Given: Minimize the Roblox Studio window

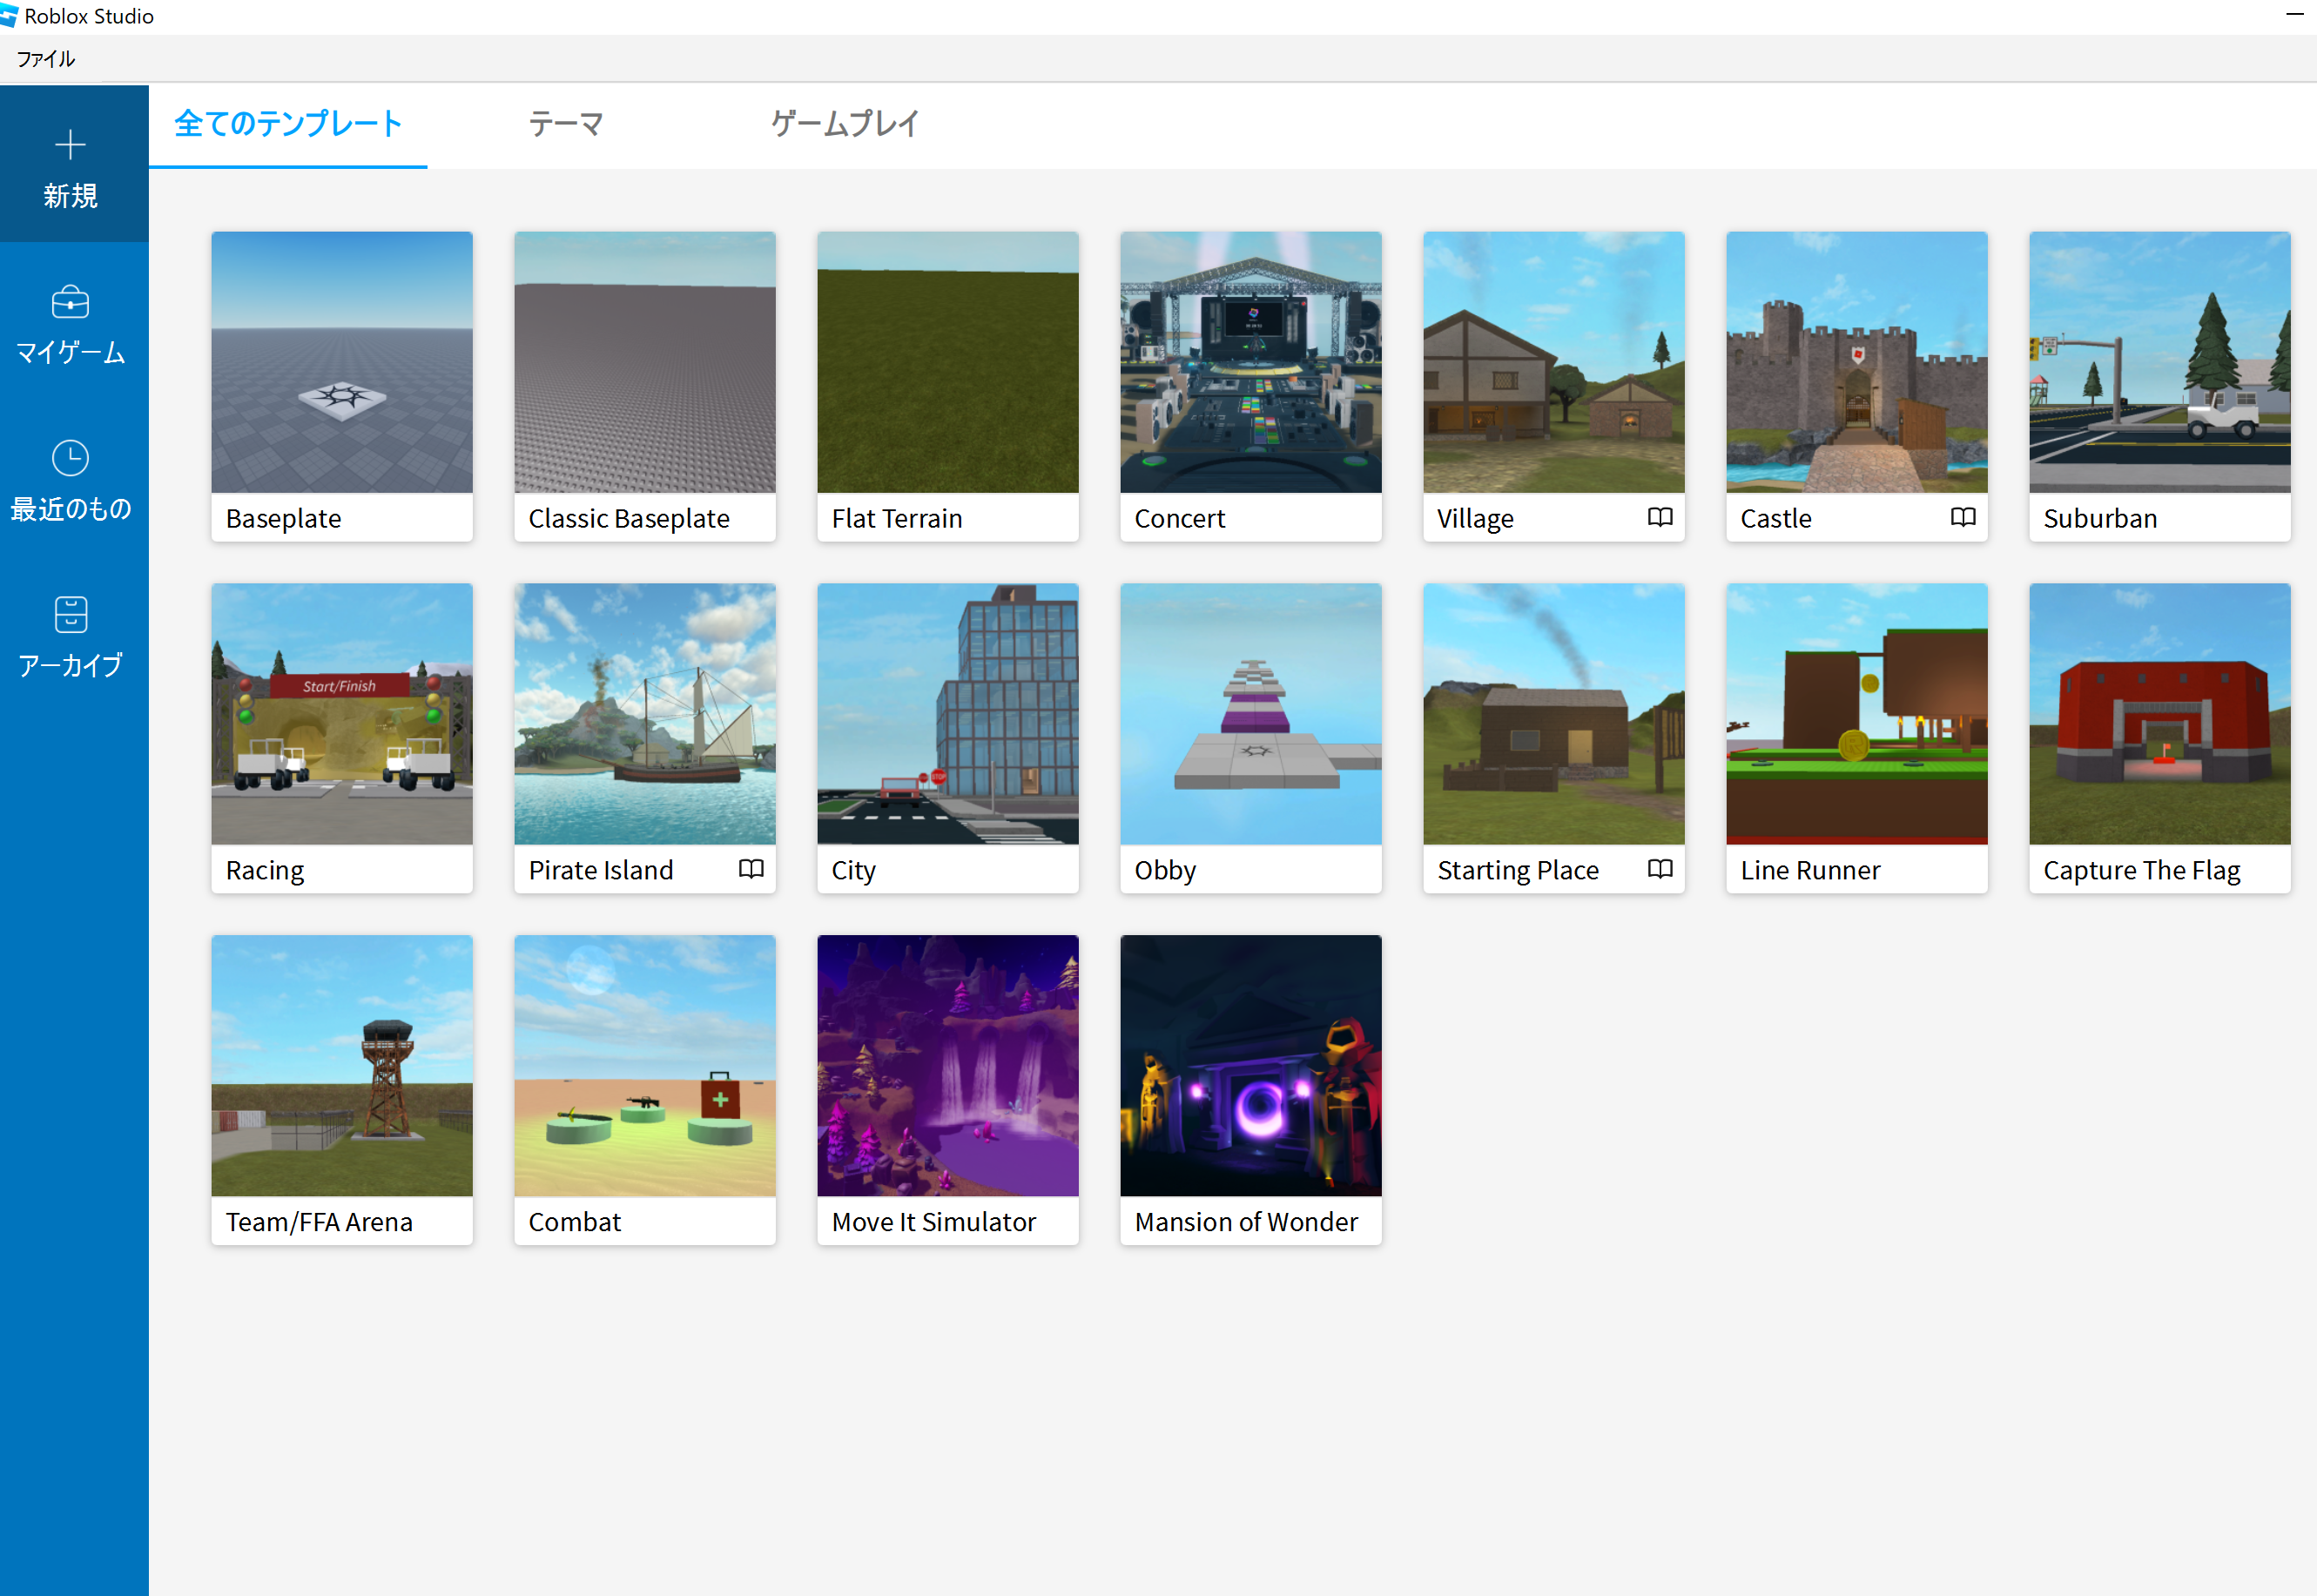Looking at the screenshot, I should [x=2295, y=15].
